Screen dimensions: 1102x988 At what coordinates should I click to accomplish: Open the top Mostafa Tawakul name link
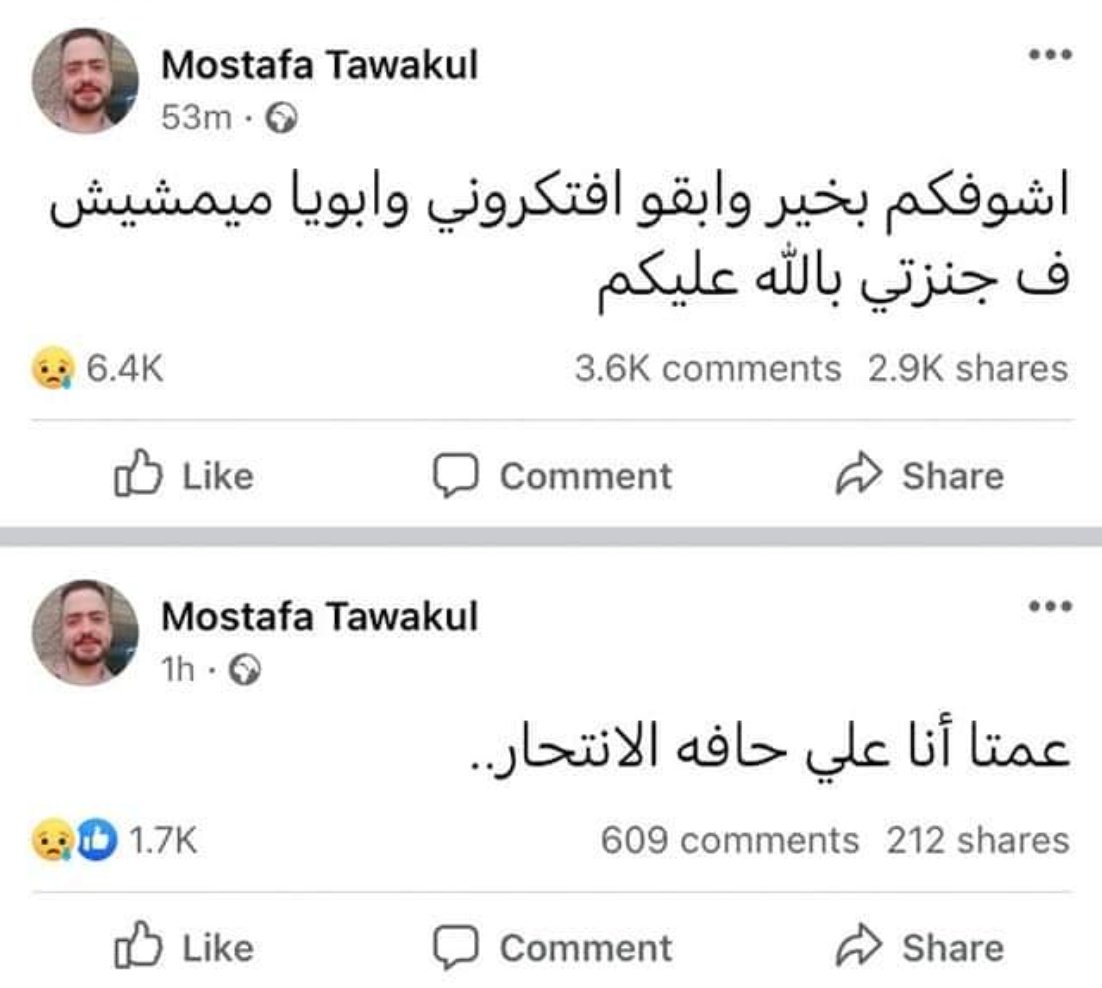coord(319,66)
